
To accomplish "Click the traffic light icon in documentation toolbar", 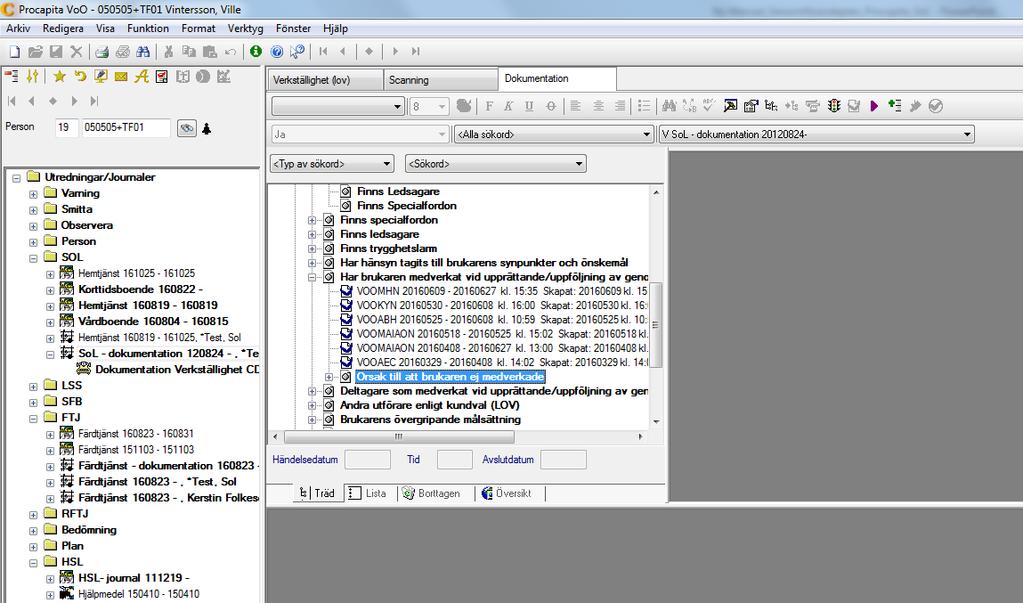I will coord(833,106).
